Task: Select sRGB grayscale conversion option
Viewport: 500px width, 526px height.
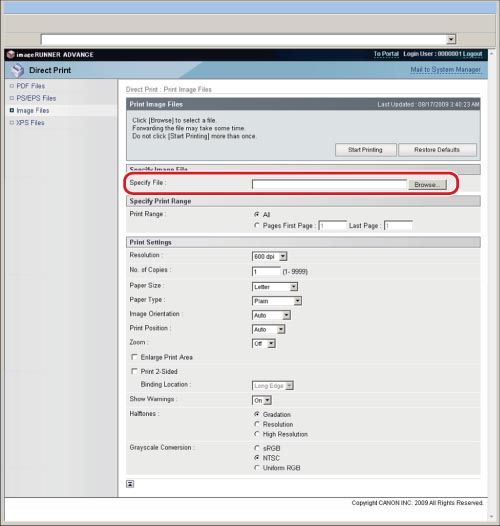Action: (x=257, y=448)
